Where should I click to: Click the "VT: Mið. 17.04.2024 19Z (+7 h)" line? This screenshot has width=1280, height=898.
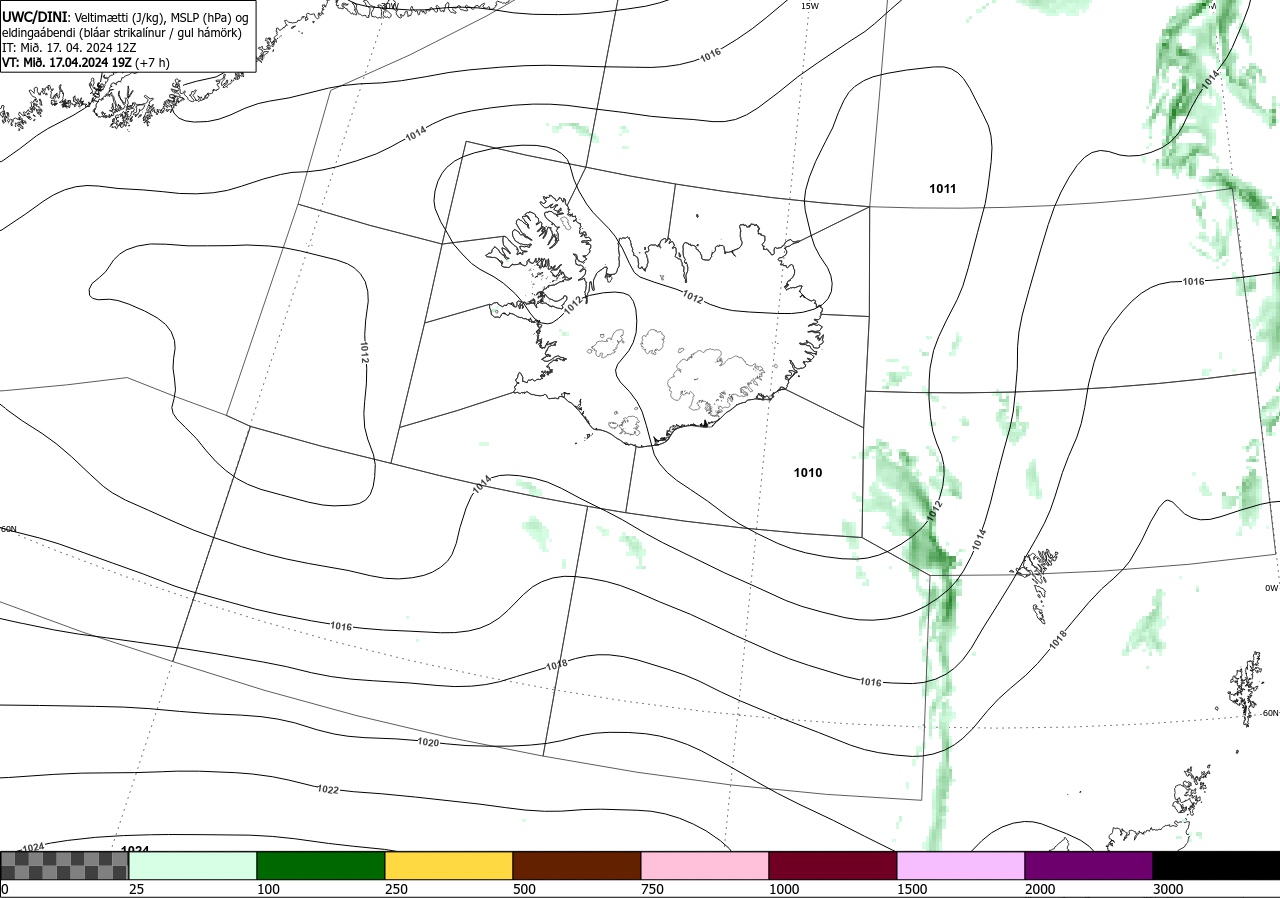pyautogui.click(x=86, y=62)
